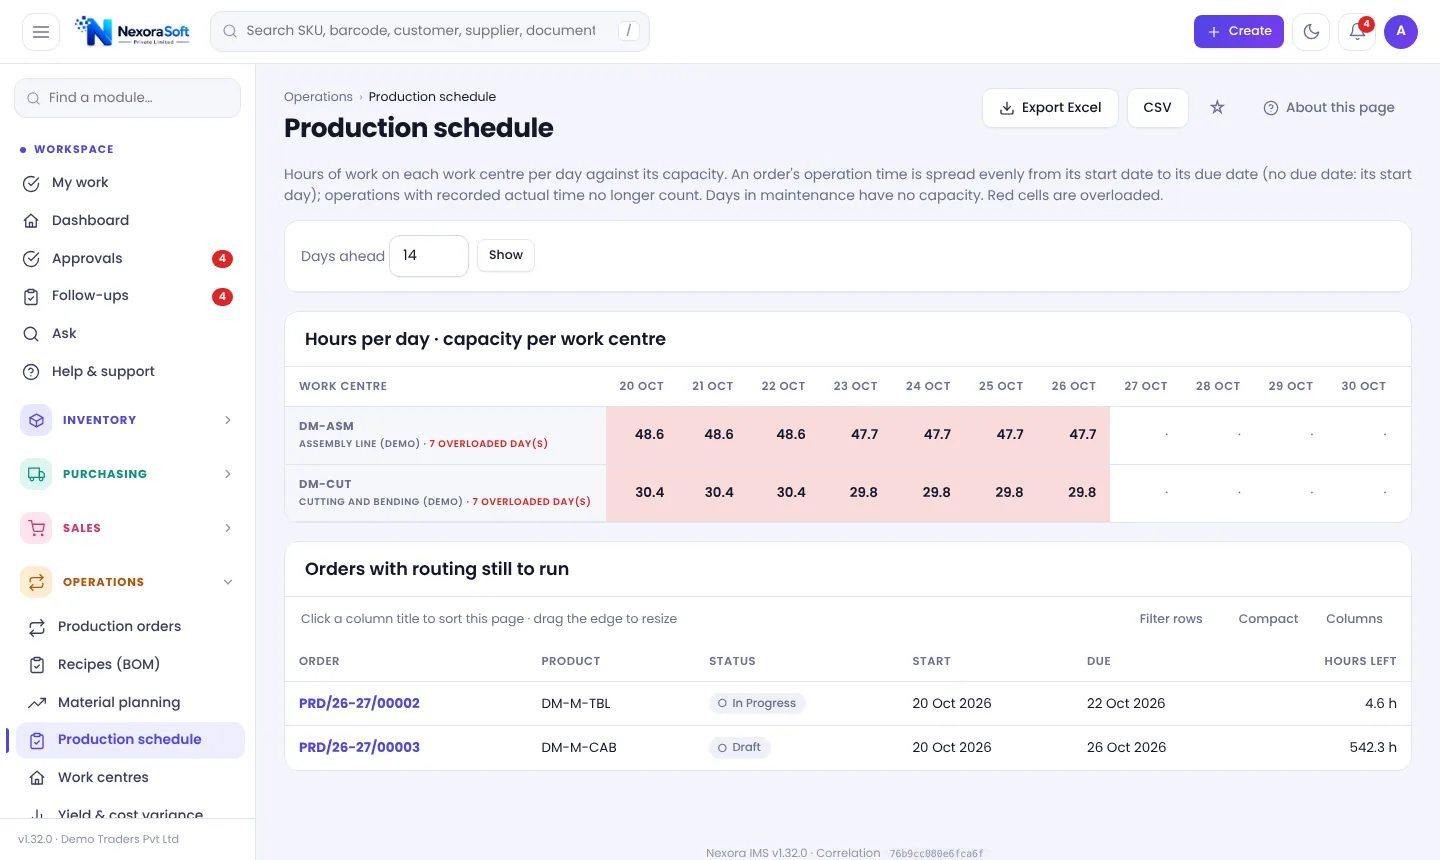
Task: Click the Show button
Action: click(506, 255)
